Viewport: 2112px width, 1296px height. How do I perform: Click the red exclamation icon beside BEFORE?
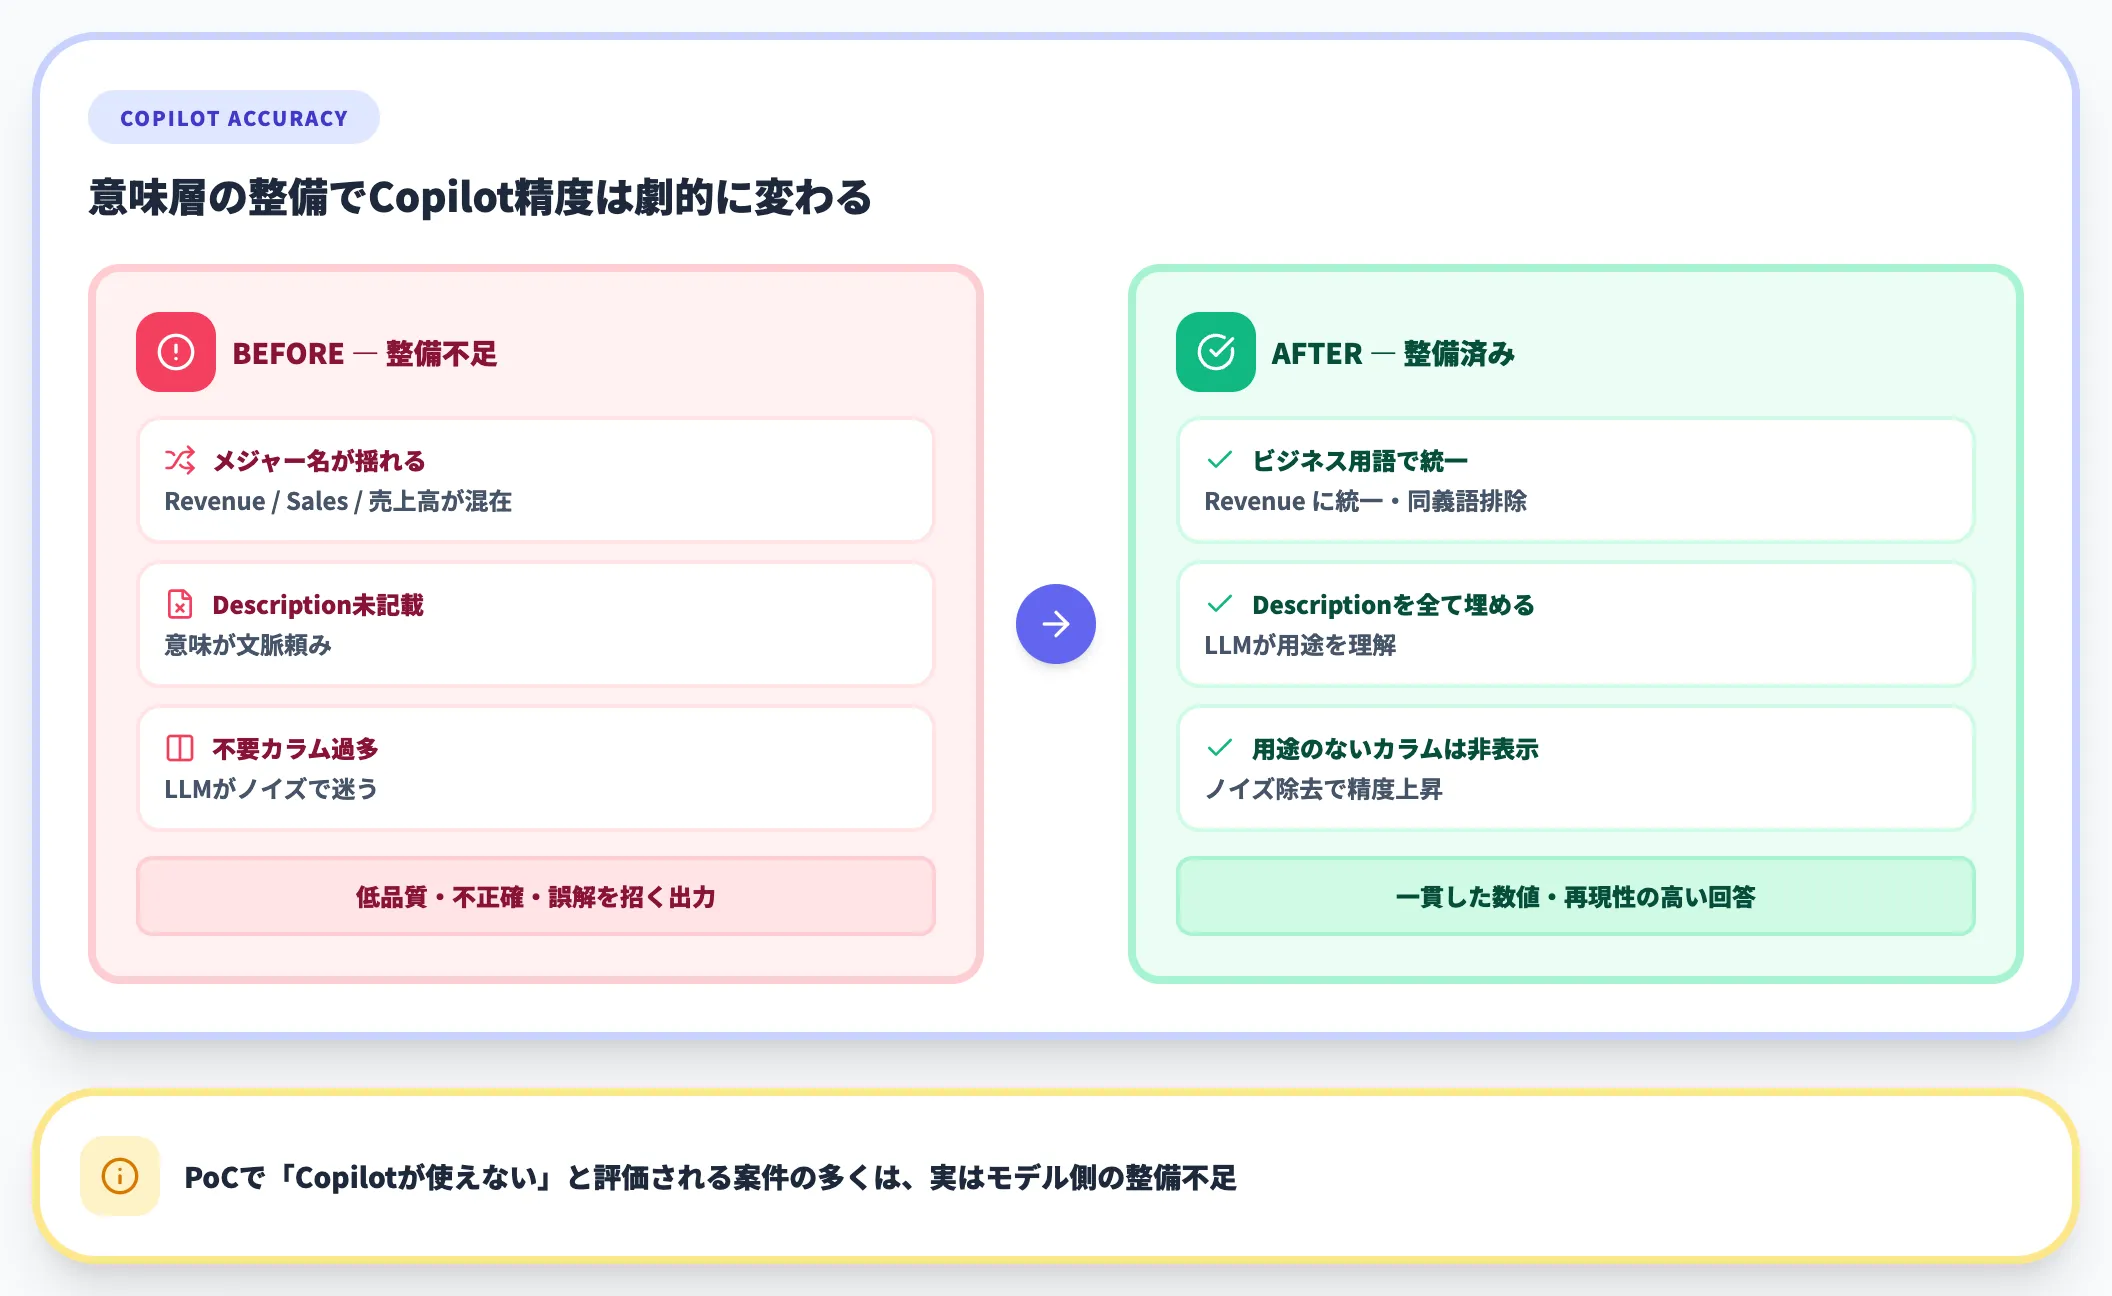[175, 352]
